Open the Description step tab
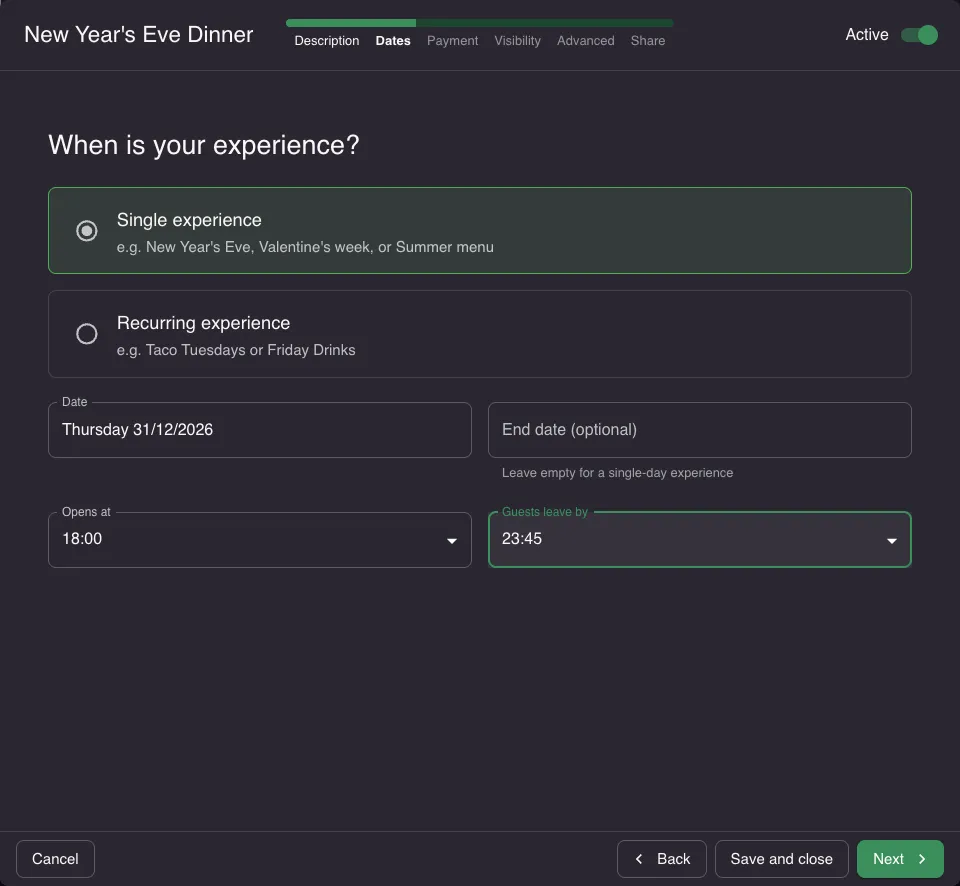Screen dimensions: 960x886 326,40
